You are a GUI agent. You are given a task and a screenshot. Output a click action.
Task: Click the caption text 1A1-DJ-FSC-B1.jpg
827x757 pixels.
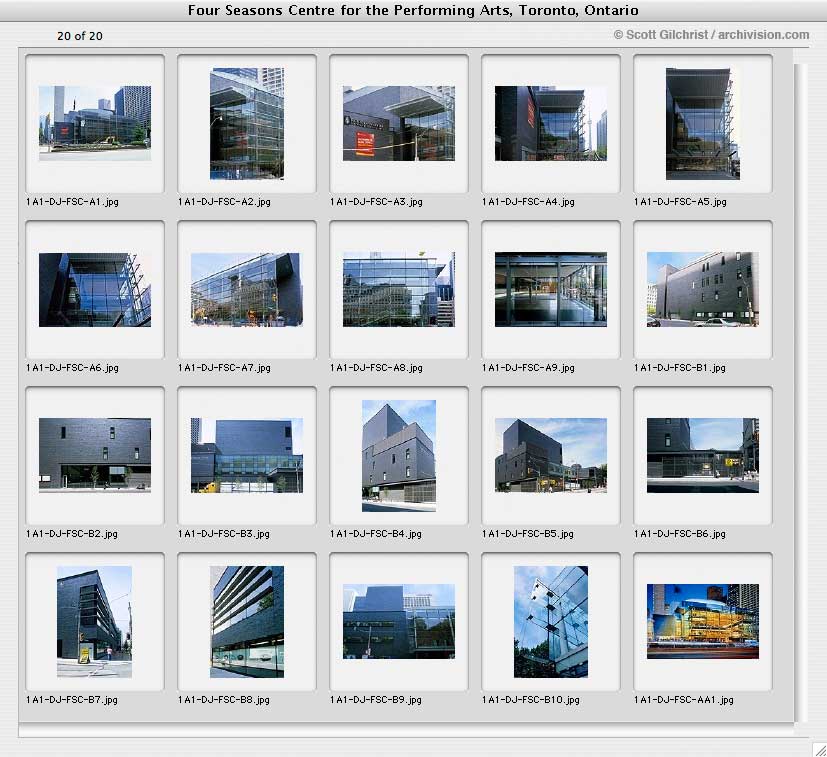coord(679,368)
